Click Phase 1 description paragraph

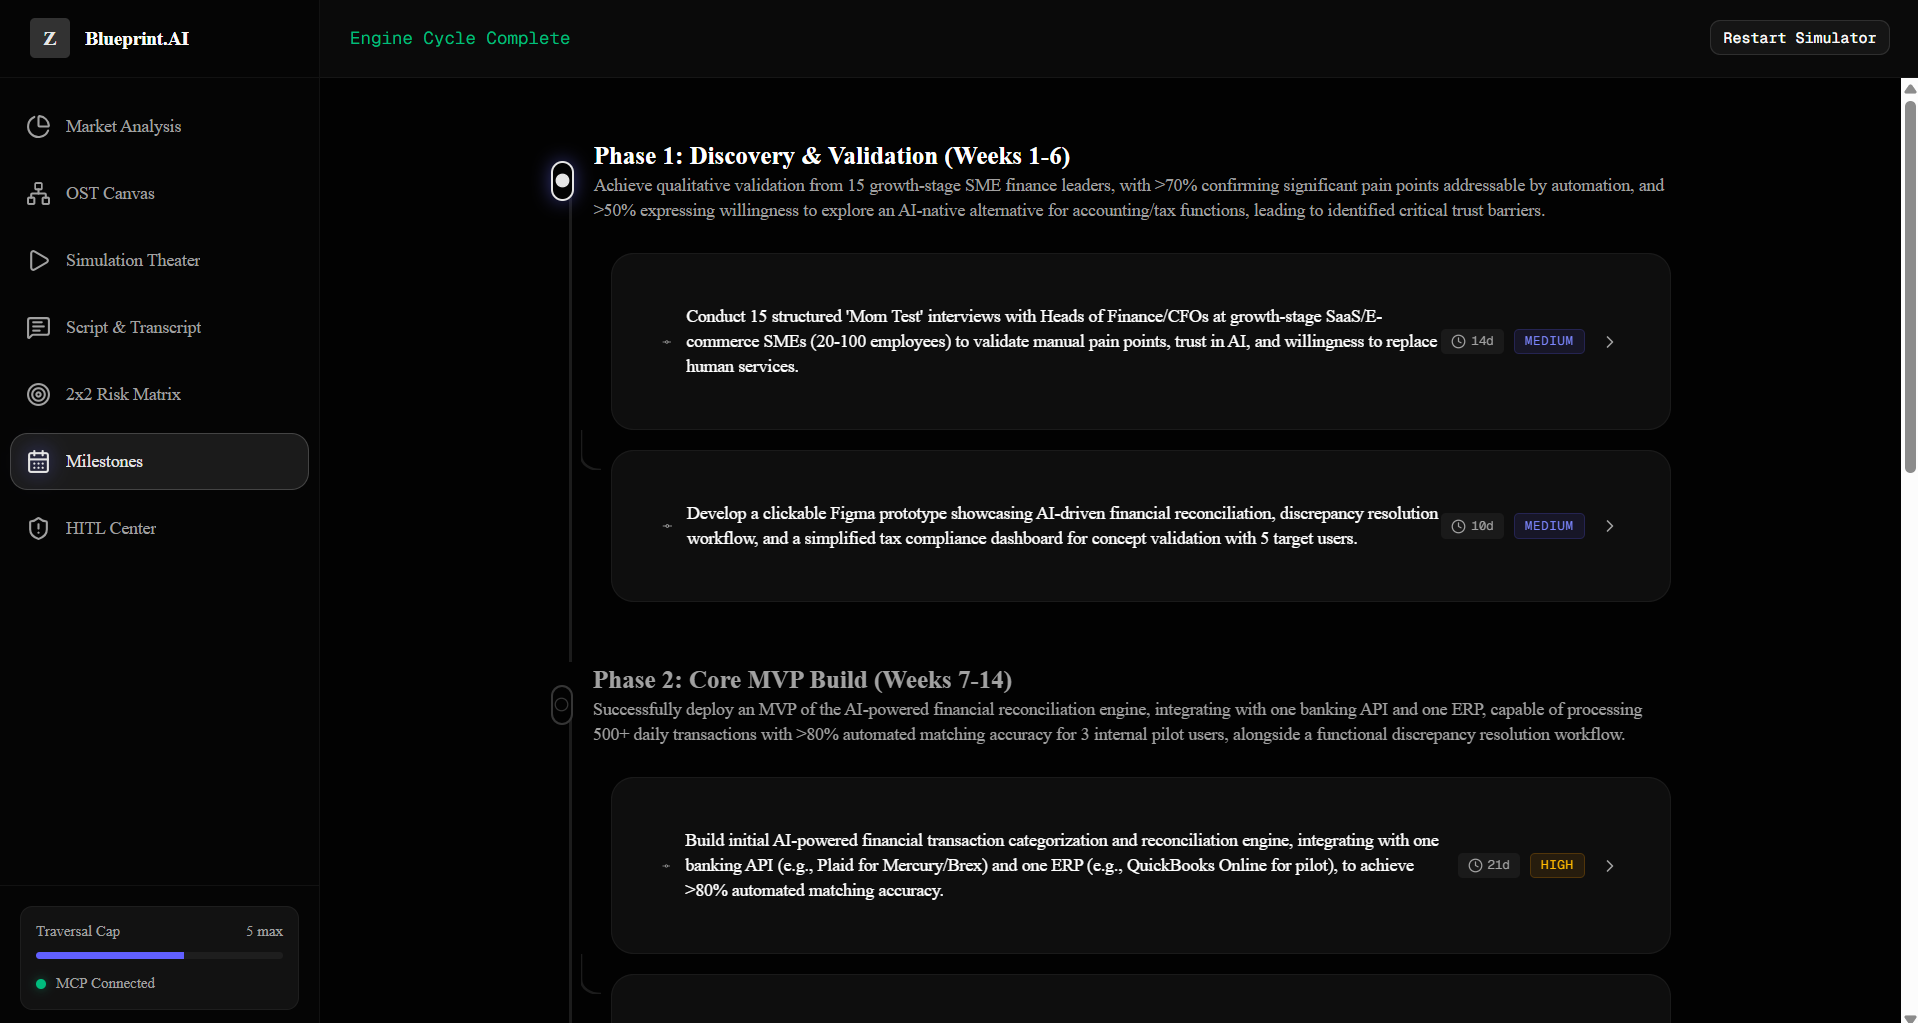[1129, 198]
